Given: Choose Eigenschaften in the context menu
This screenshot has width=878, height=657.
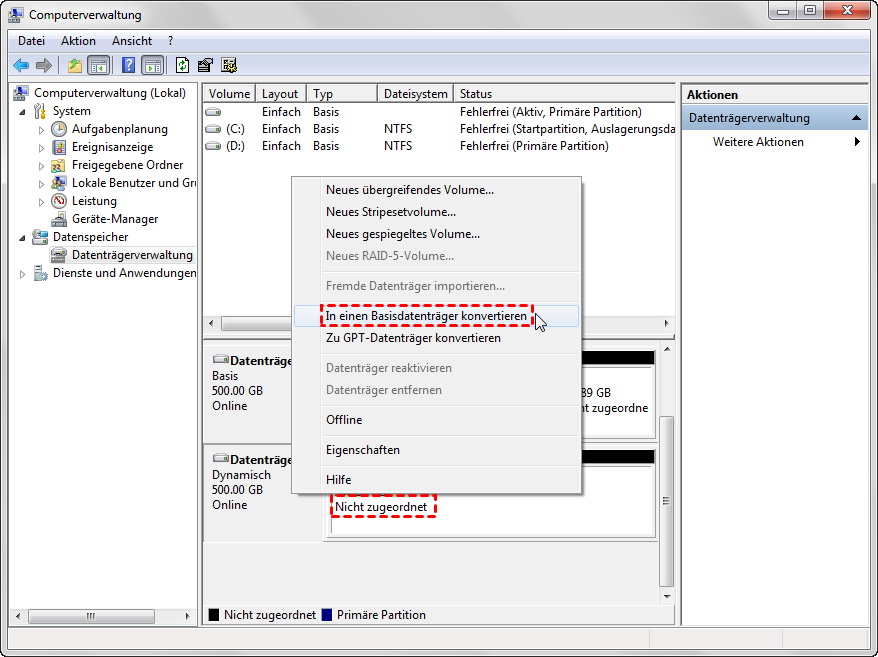Looking at the screenshot, I should (x=436, y=450).
